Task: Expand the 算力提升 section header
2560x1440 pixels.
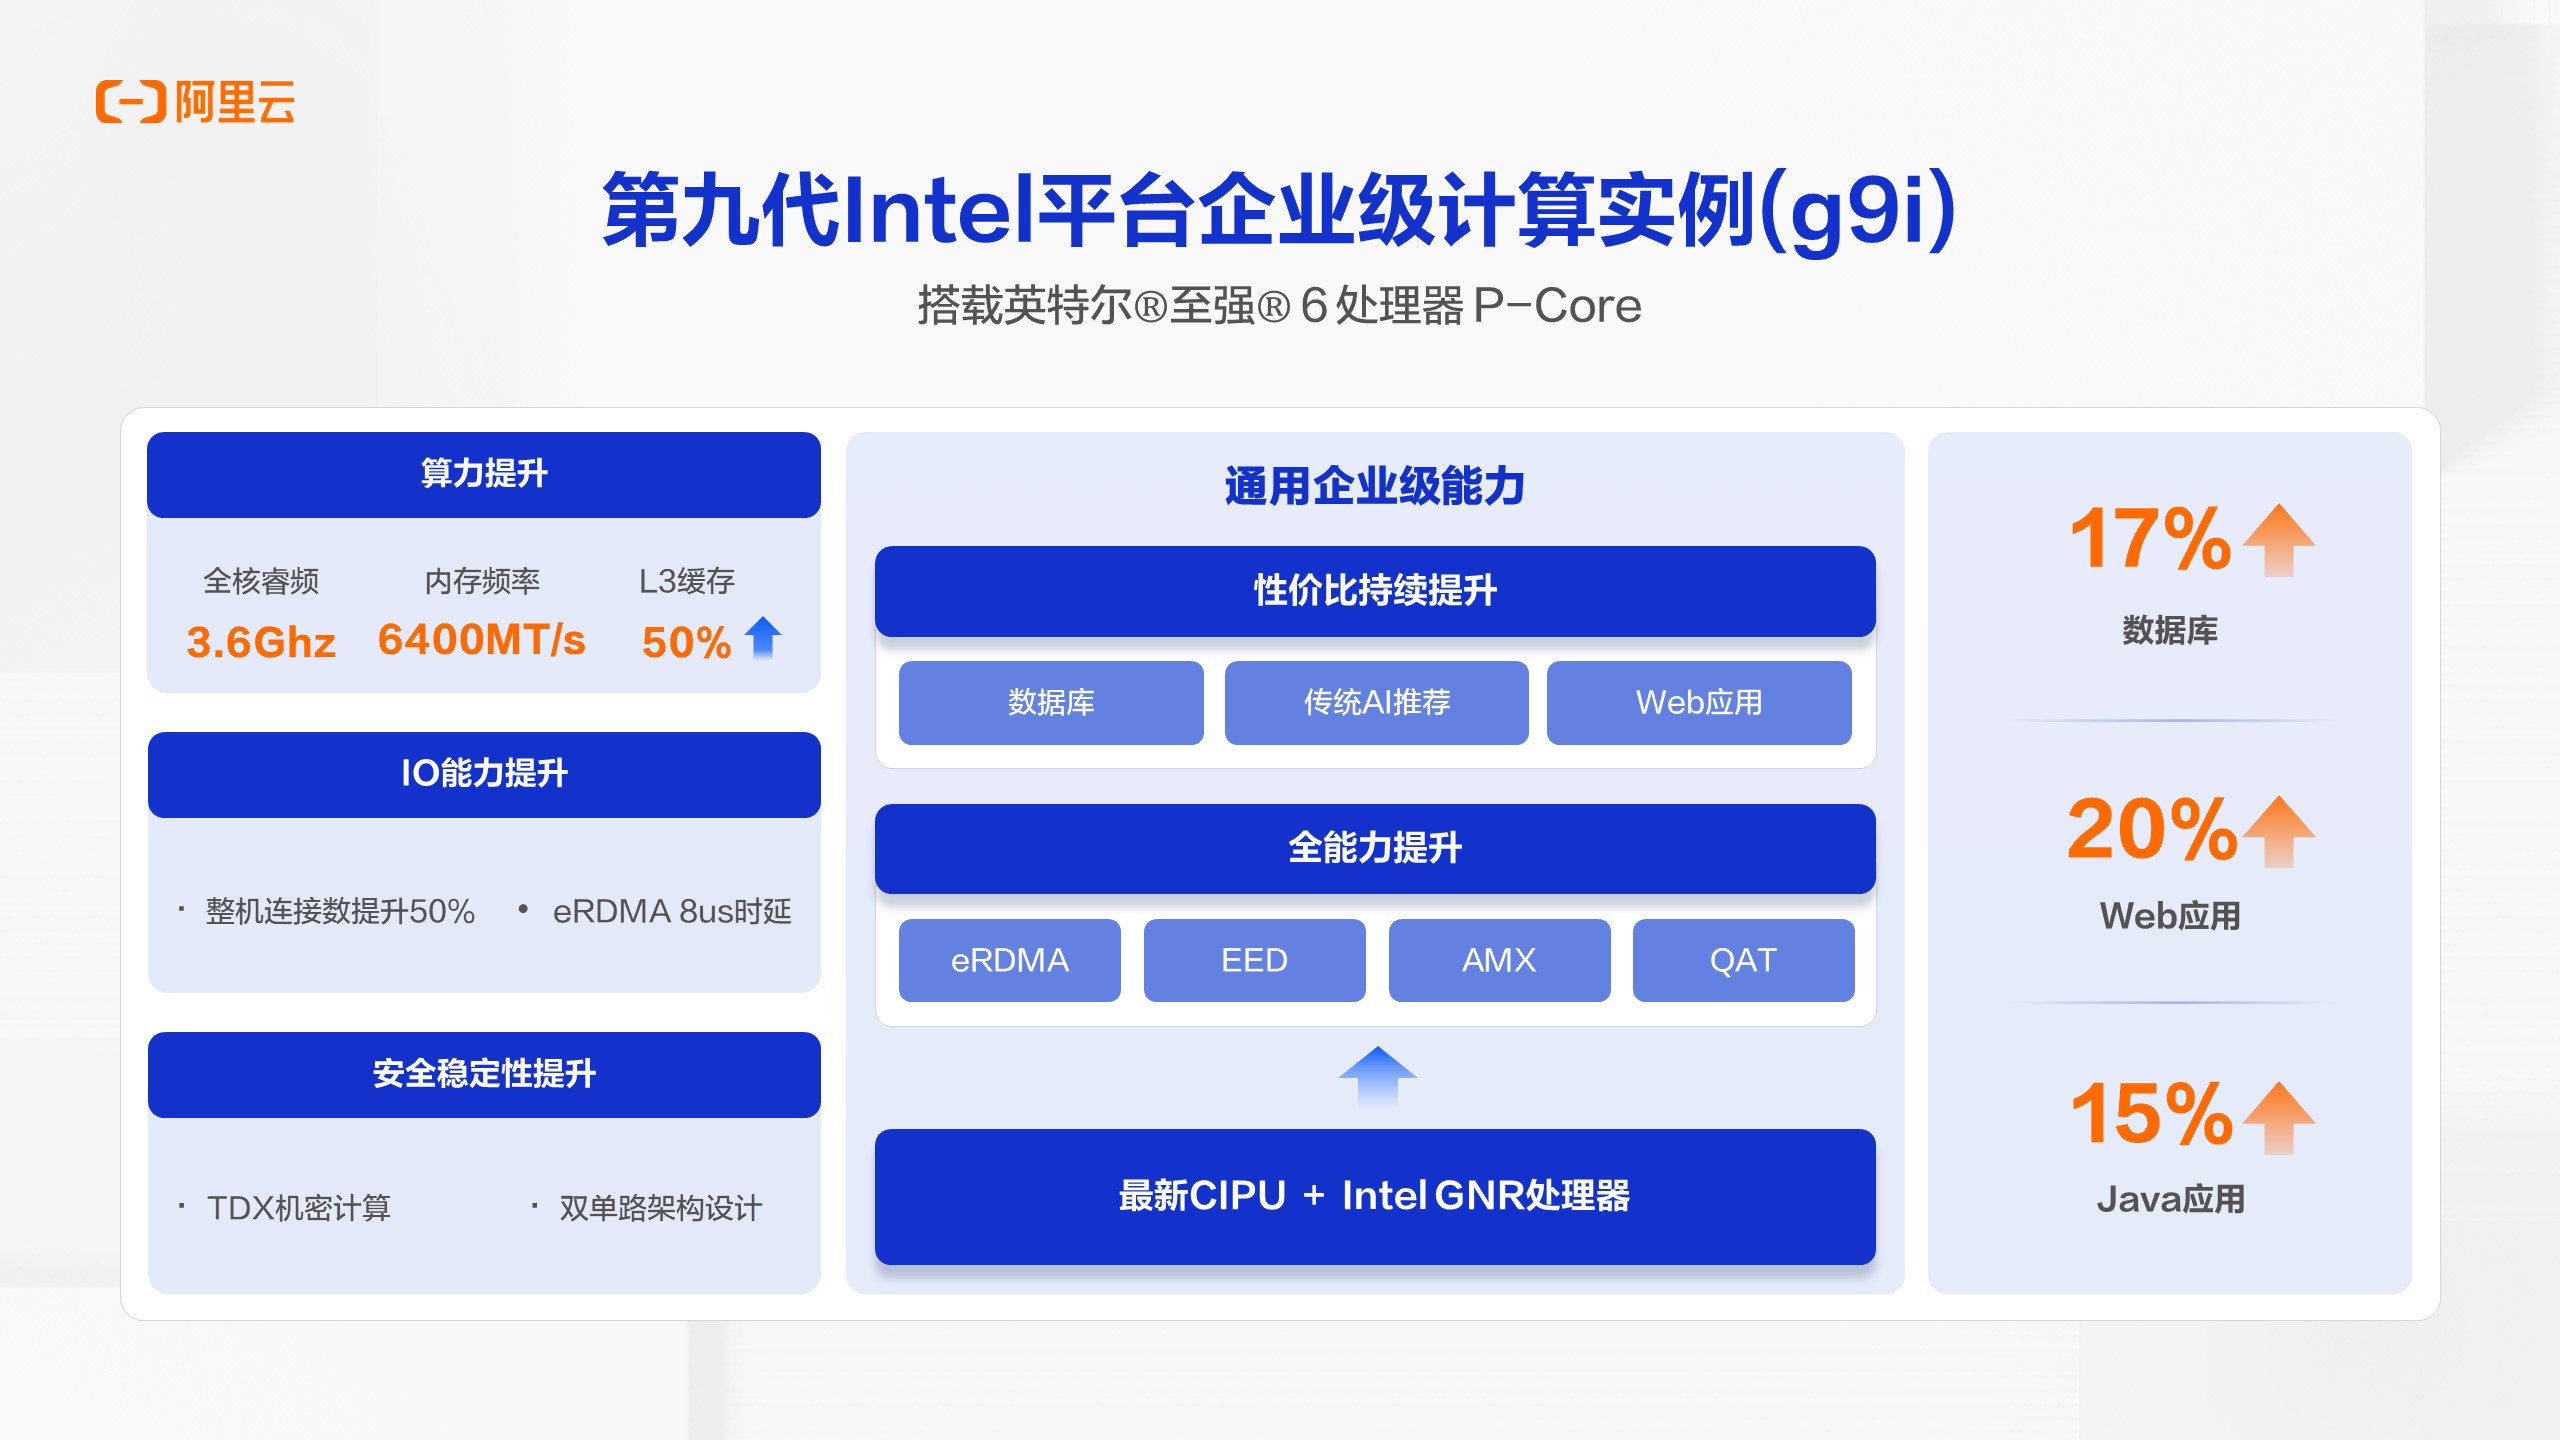Action: (x=483, y=475)
